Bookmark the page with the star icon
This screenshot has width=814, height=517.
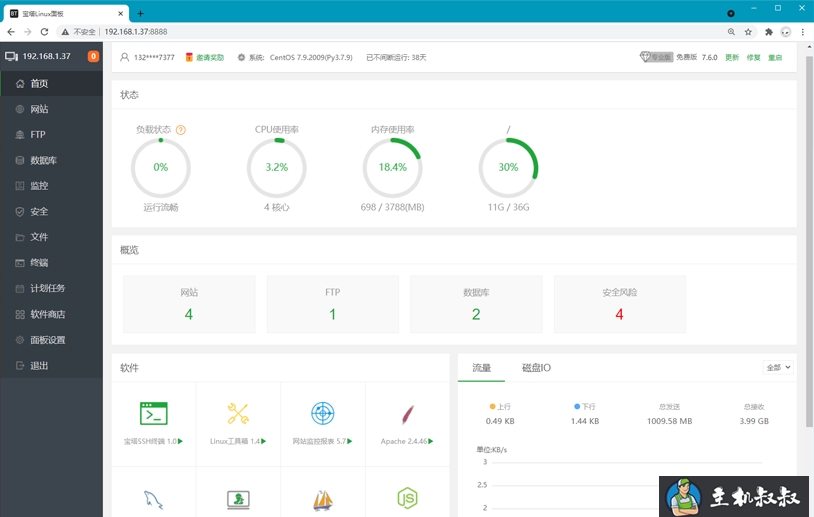748,32
